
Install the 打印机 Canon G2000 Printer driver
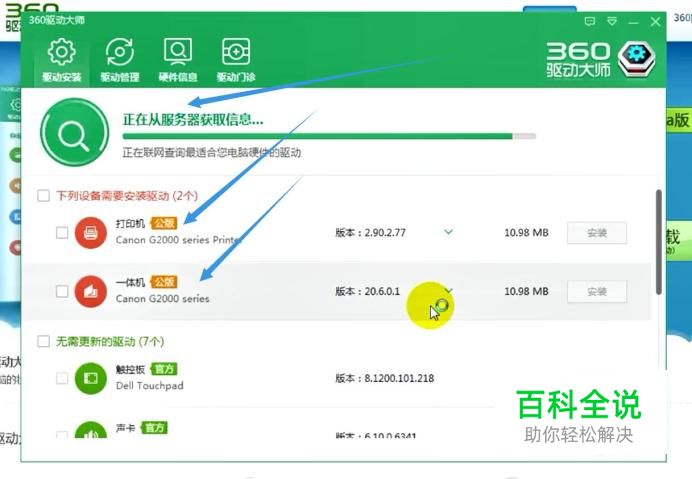(597, 233)
